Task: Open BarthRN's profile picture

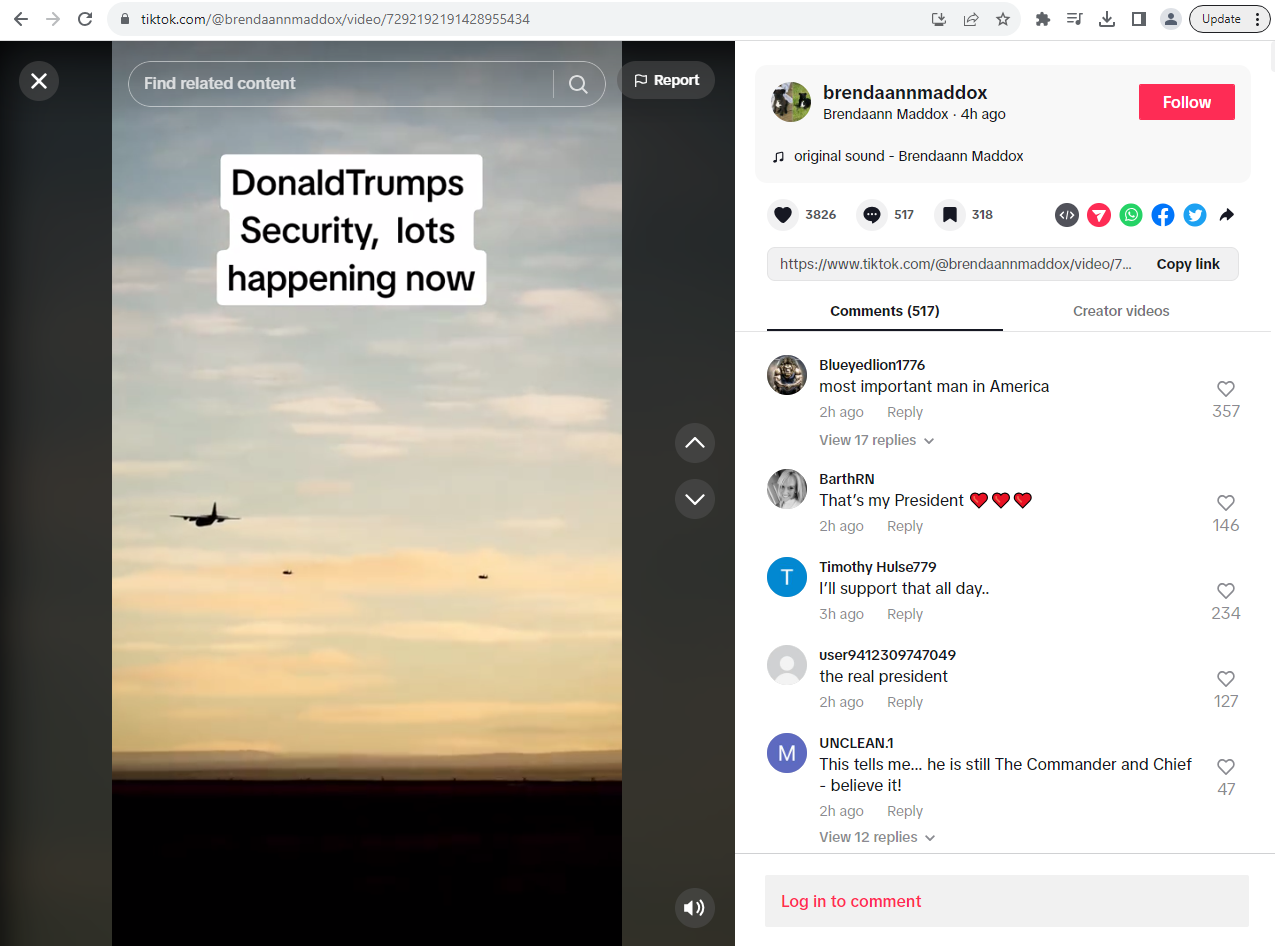Action: click(787, 489)
